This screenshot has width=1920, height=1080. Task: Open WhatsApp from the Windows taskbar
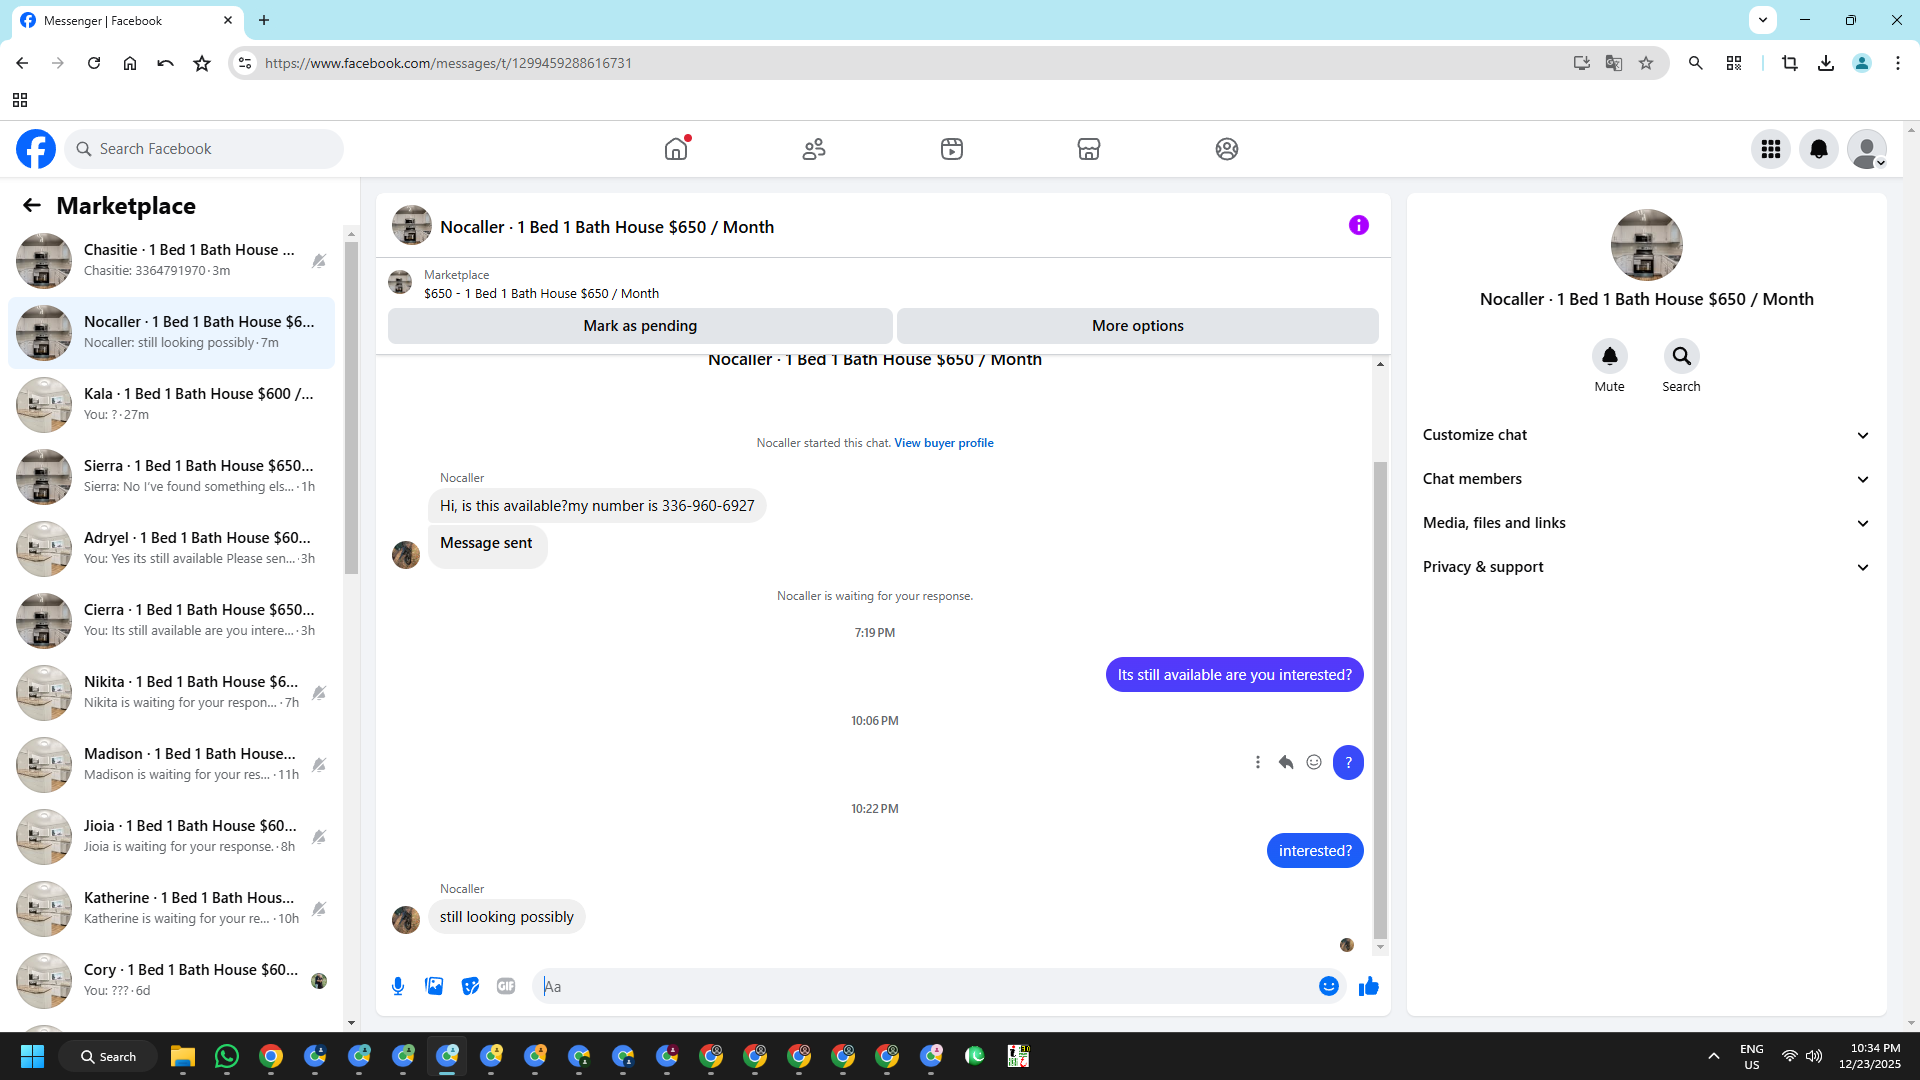coord(227,1056)
